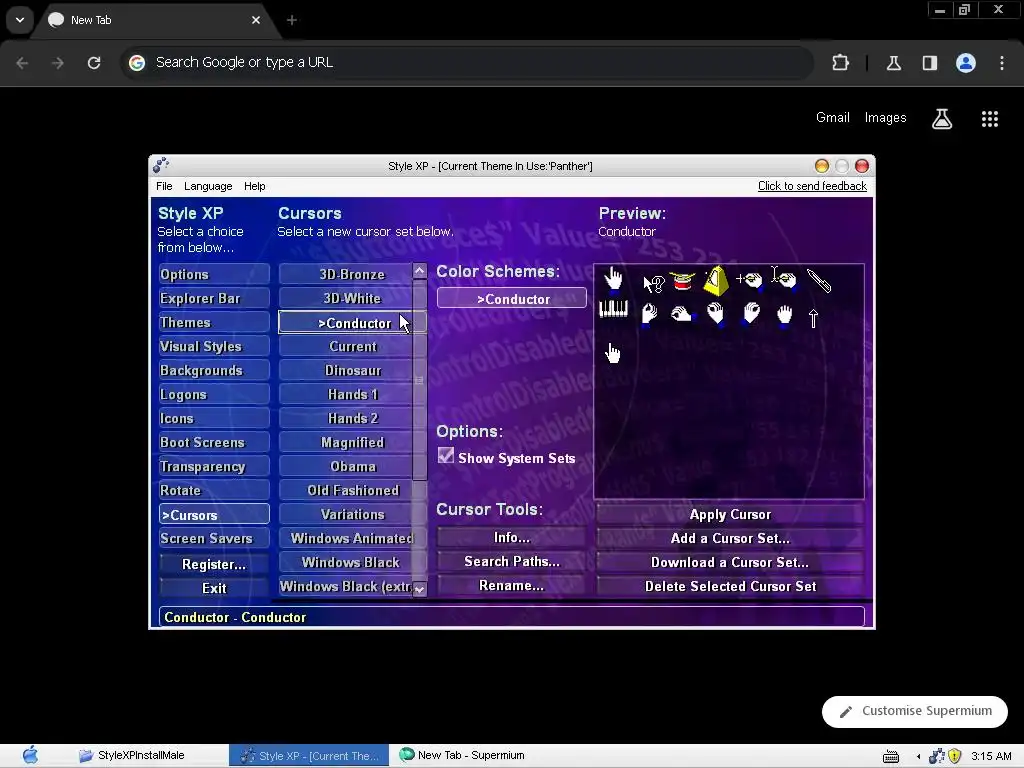The height and width of the screenshot is (768, 1024).
Task: Click the Register button
Action: [x=214, y=564]
